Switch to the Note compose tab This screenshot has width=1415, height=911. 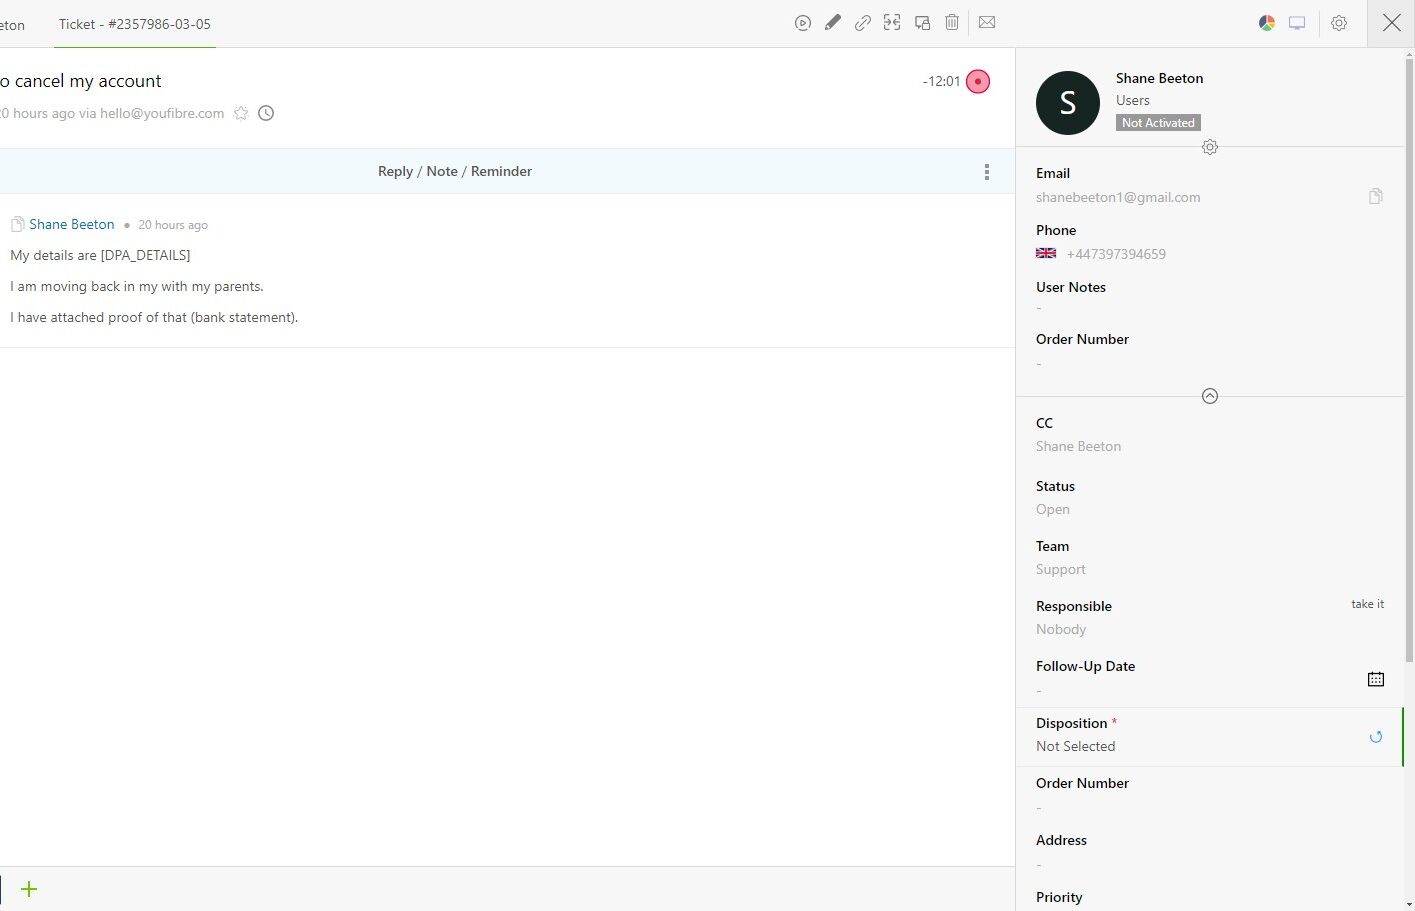[441, 171]
